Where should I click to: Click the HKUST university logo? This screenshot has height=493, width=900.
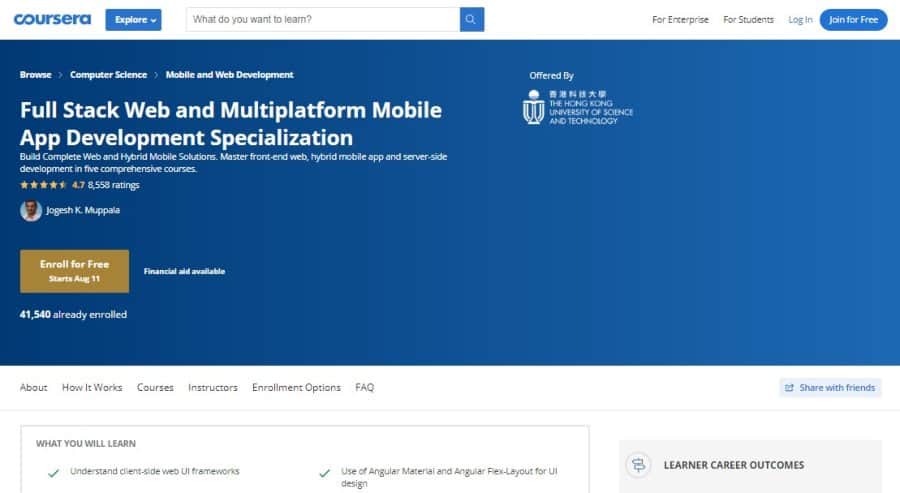[x=578, y=107]
